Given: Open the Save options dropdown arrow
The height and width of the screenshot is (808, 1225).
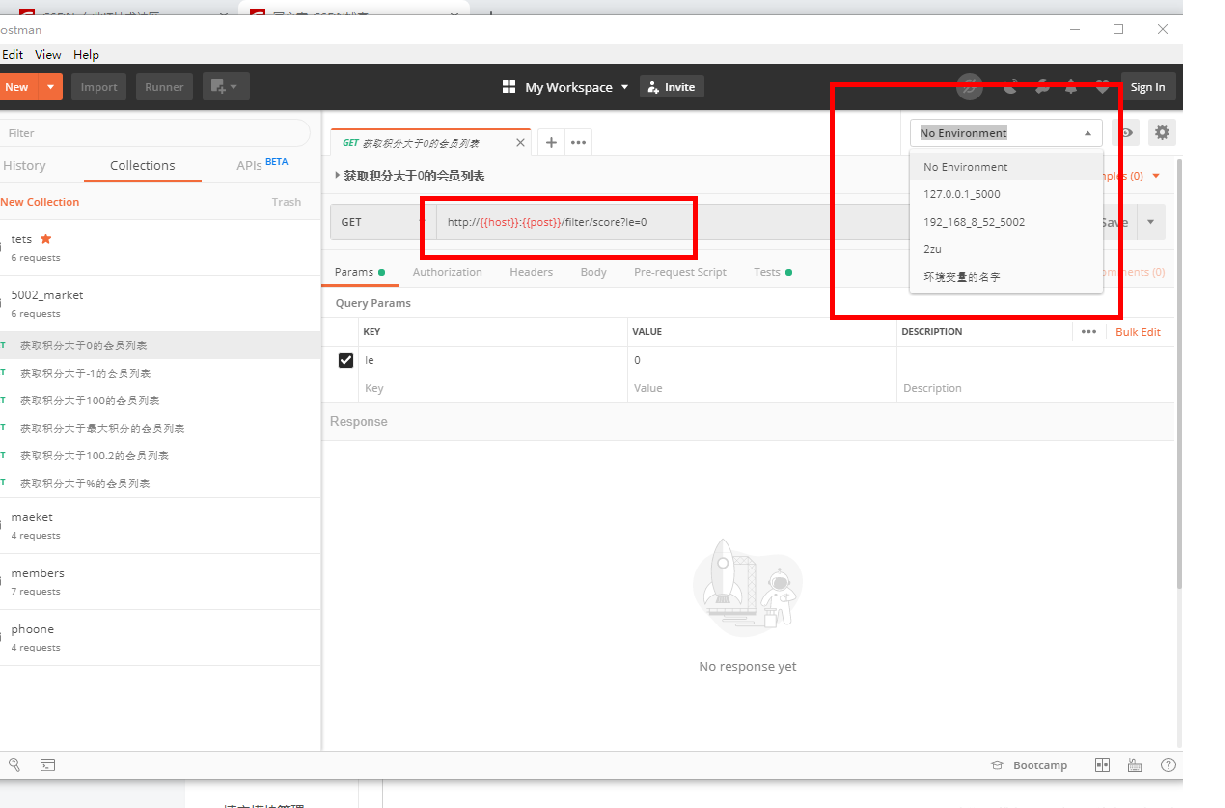Looking at the screenshot, I should point(1151,222).
